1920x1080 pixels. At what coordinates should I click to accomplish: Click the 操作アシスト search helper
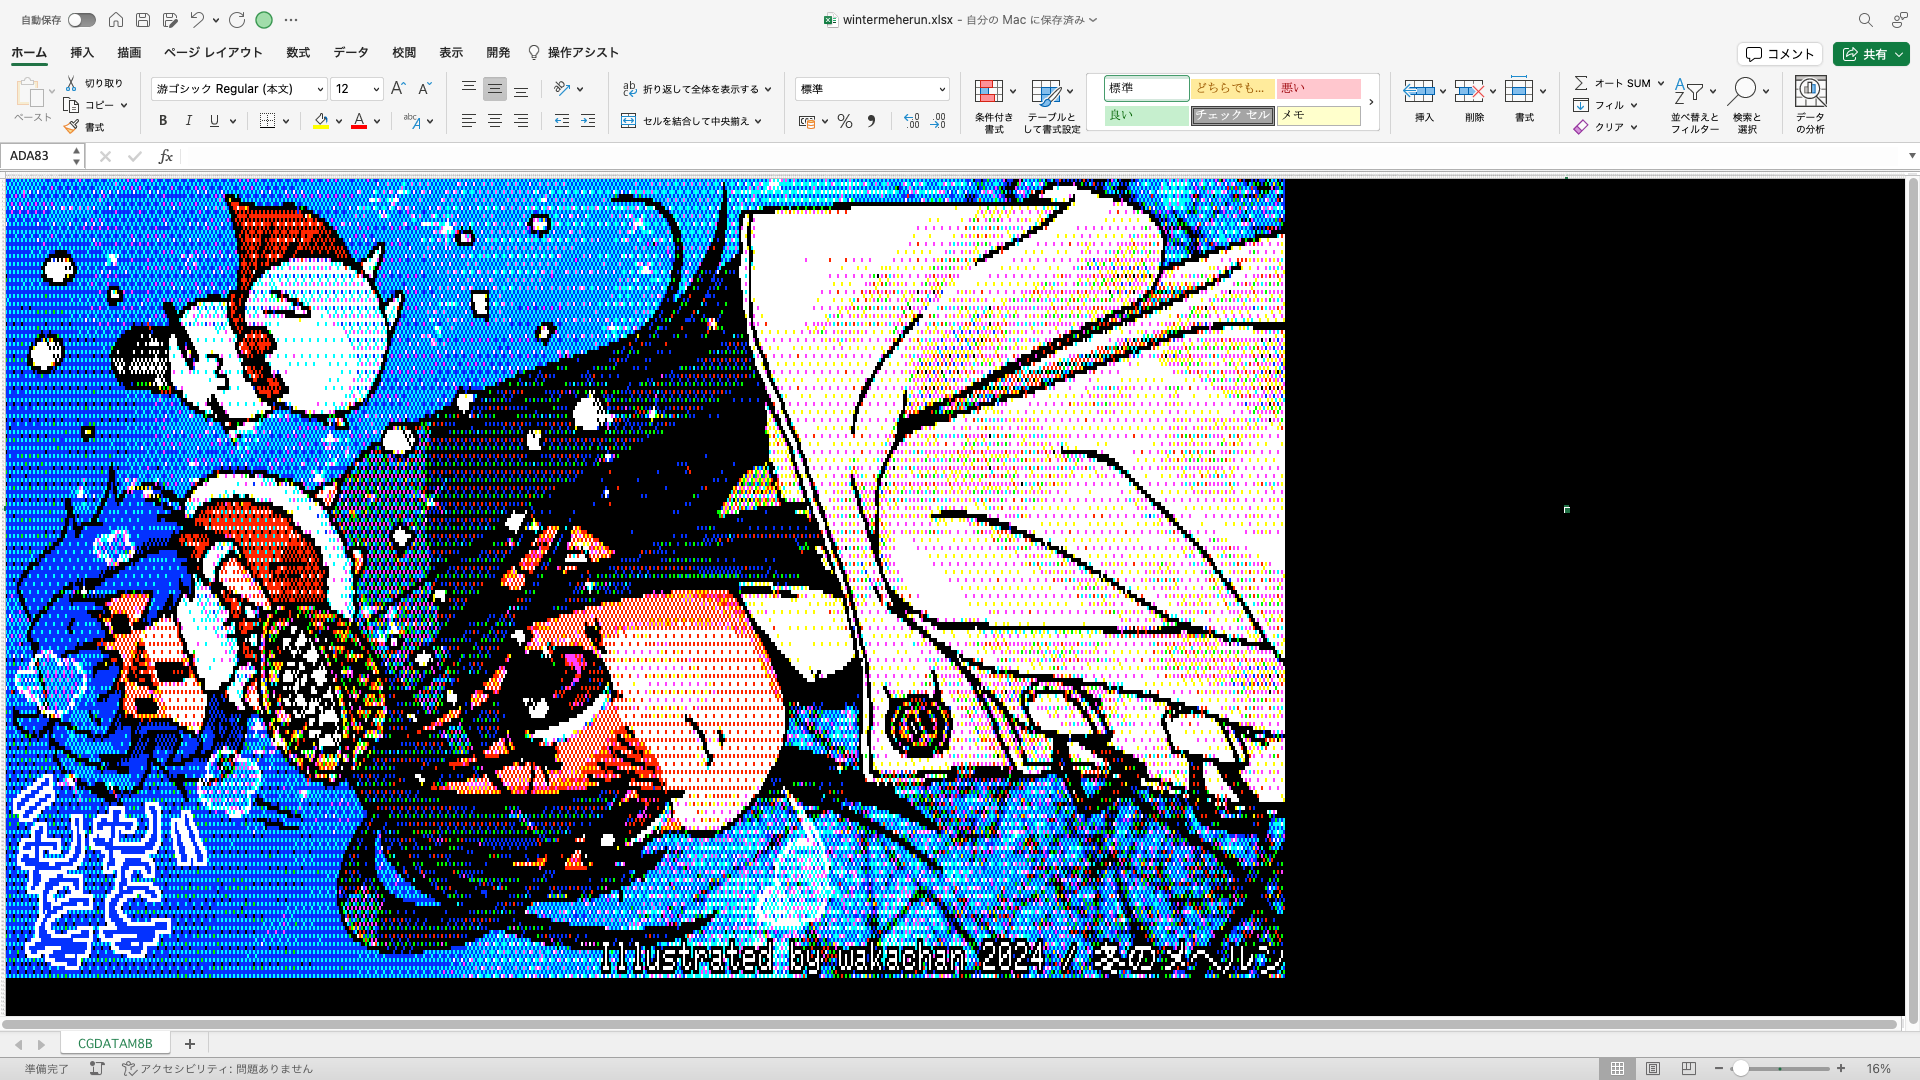(x=574, y=53)
